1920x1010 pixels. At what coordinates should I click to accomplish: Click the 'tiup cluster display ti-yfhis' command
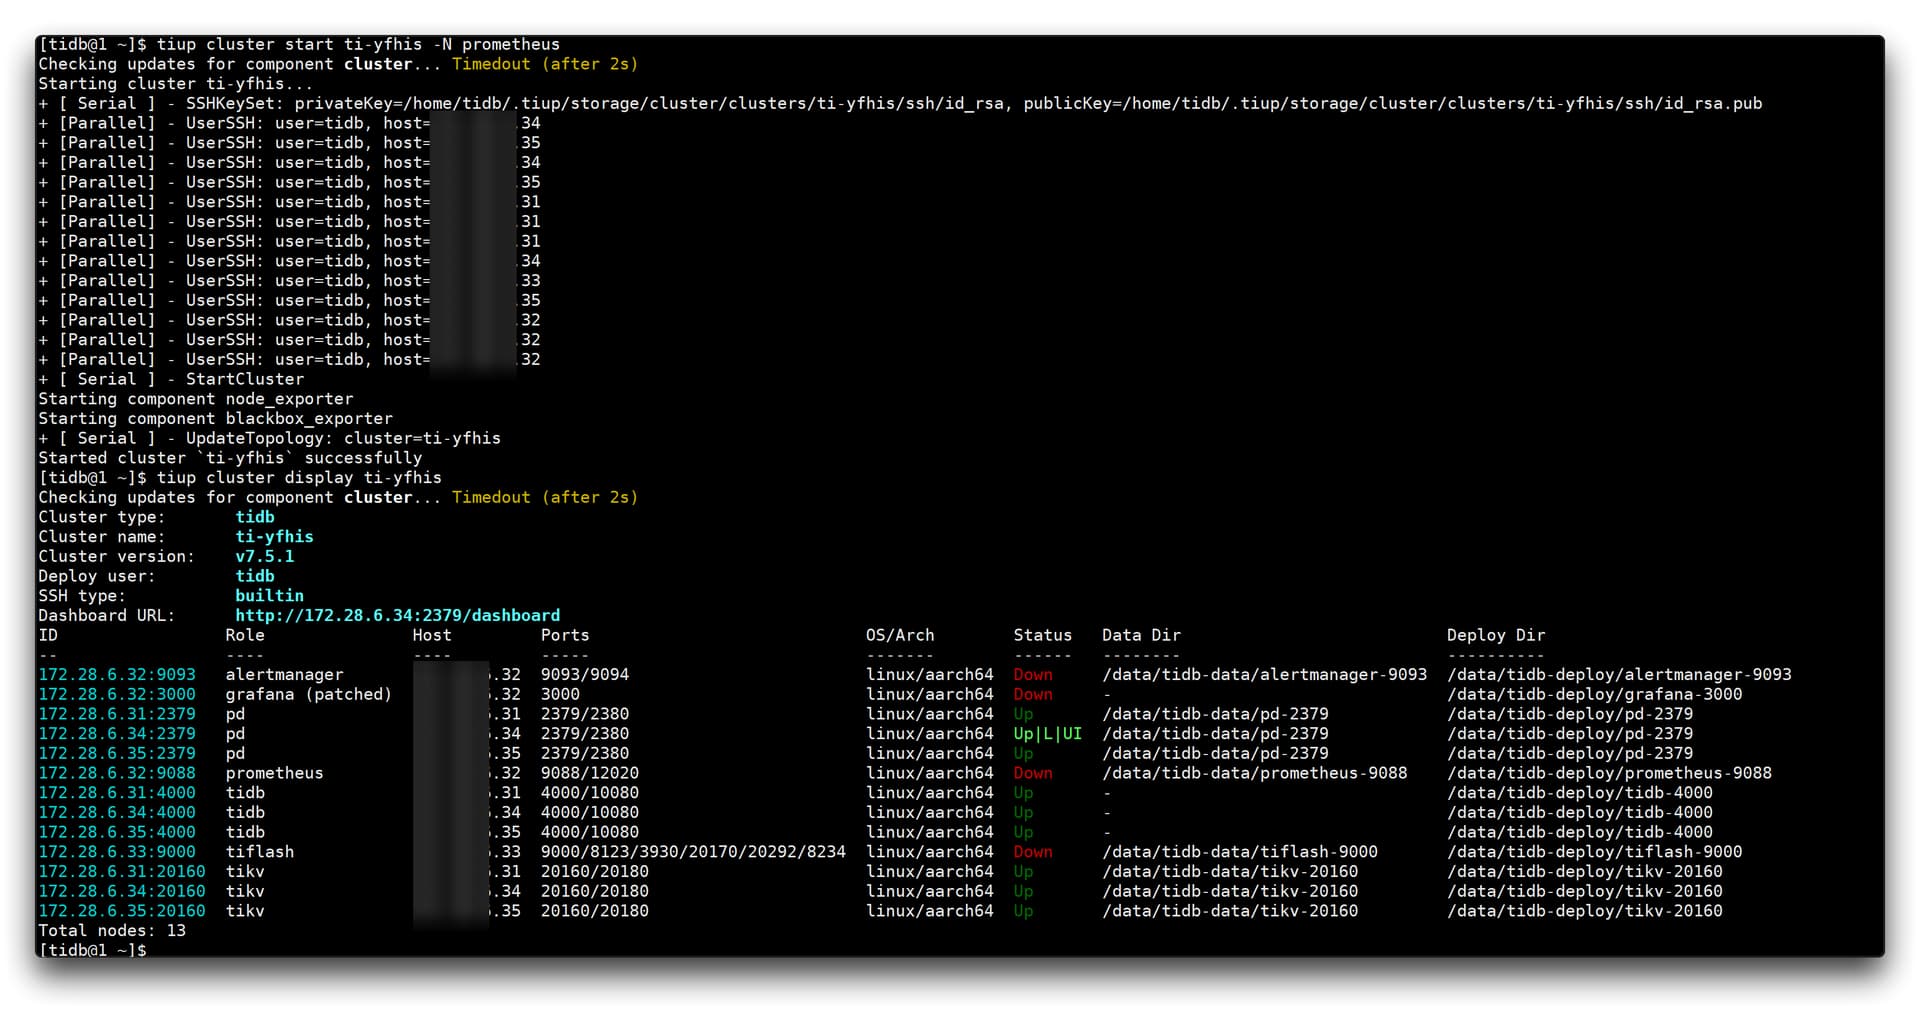click(x=299, y=477)
